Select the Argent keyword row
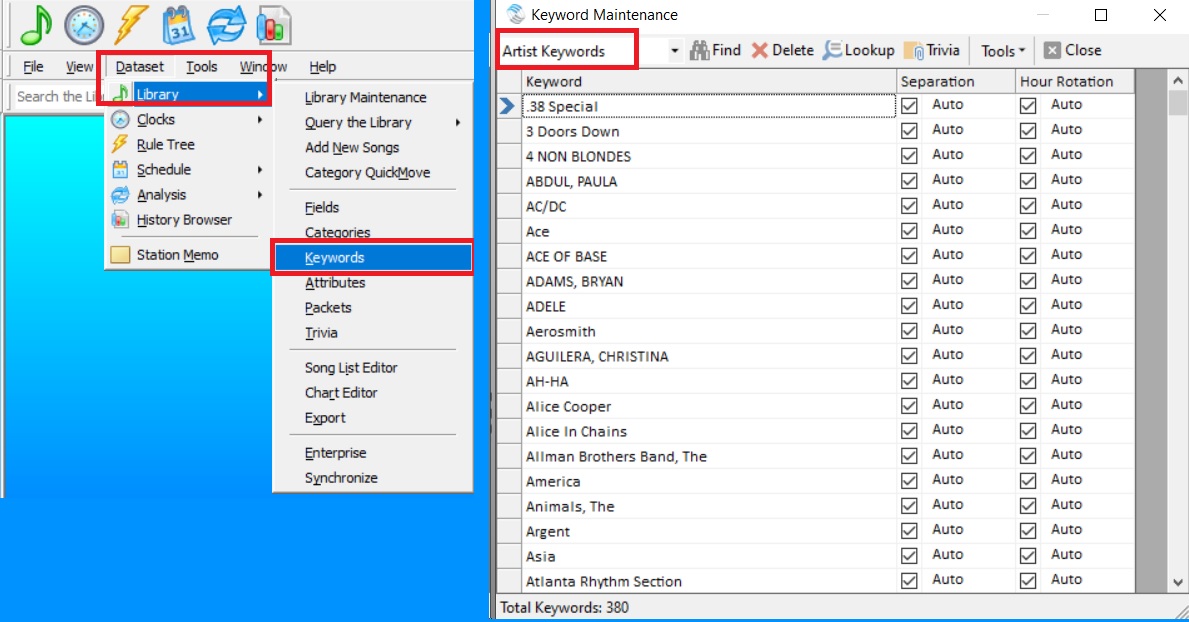This screenshot has width=1189, height=622. click(708, 532)
